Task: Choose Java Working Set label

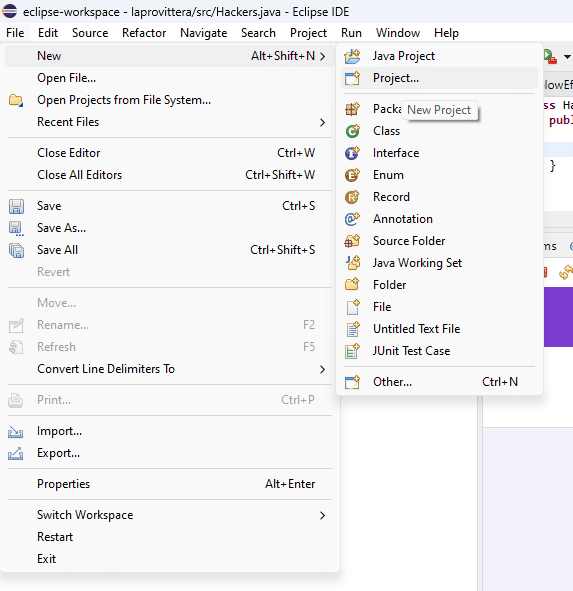Action: tap(417, 263)
